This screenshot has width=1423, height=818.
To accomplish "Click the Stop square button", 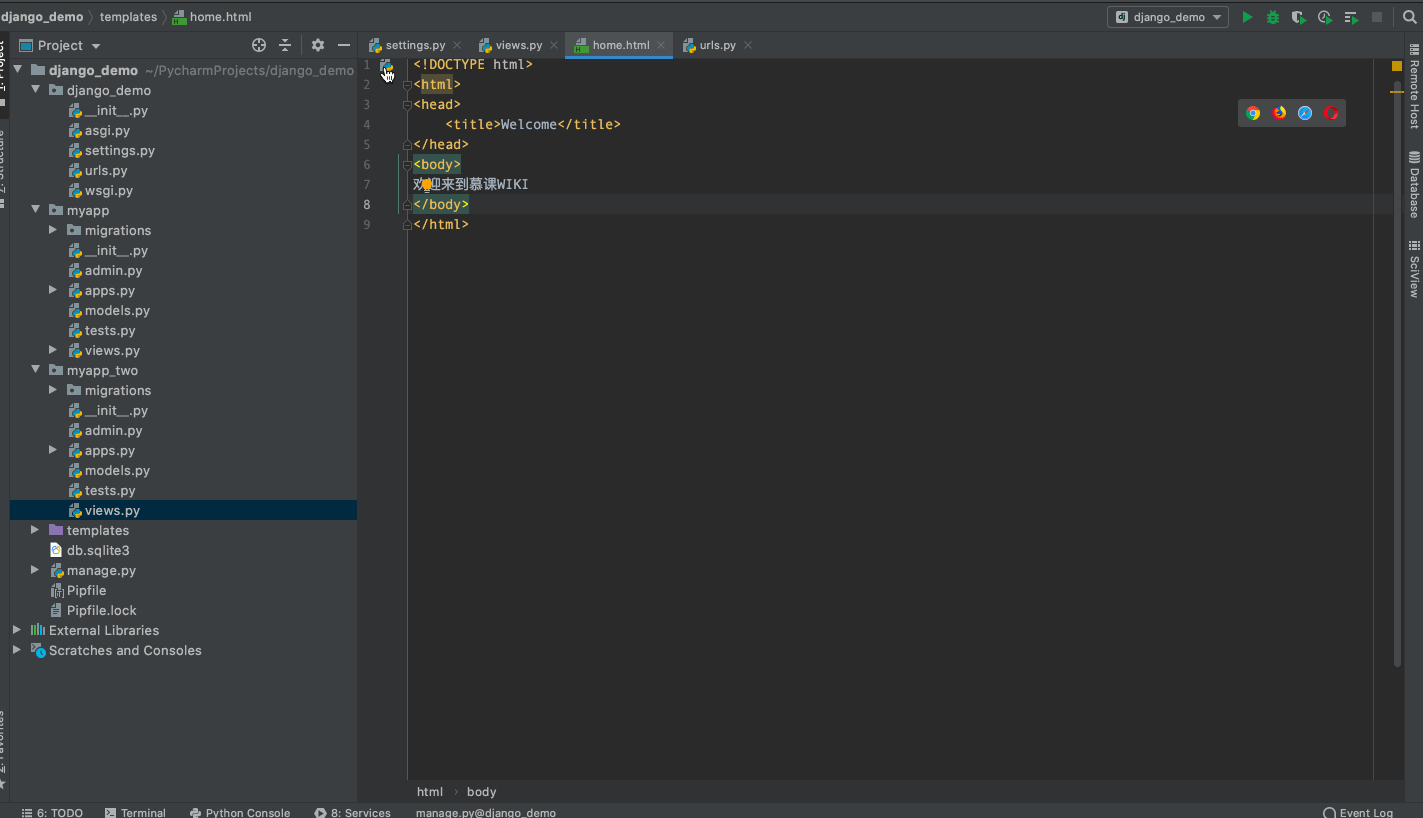I will [1377, 17].
